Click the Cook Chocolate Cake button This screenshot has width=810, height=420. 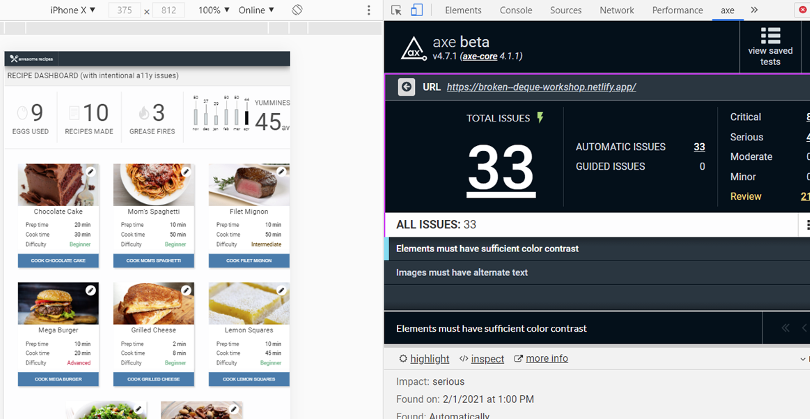click(x=58, y=260)
